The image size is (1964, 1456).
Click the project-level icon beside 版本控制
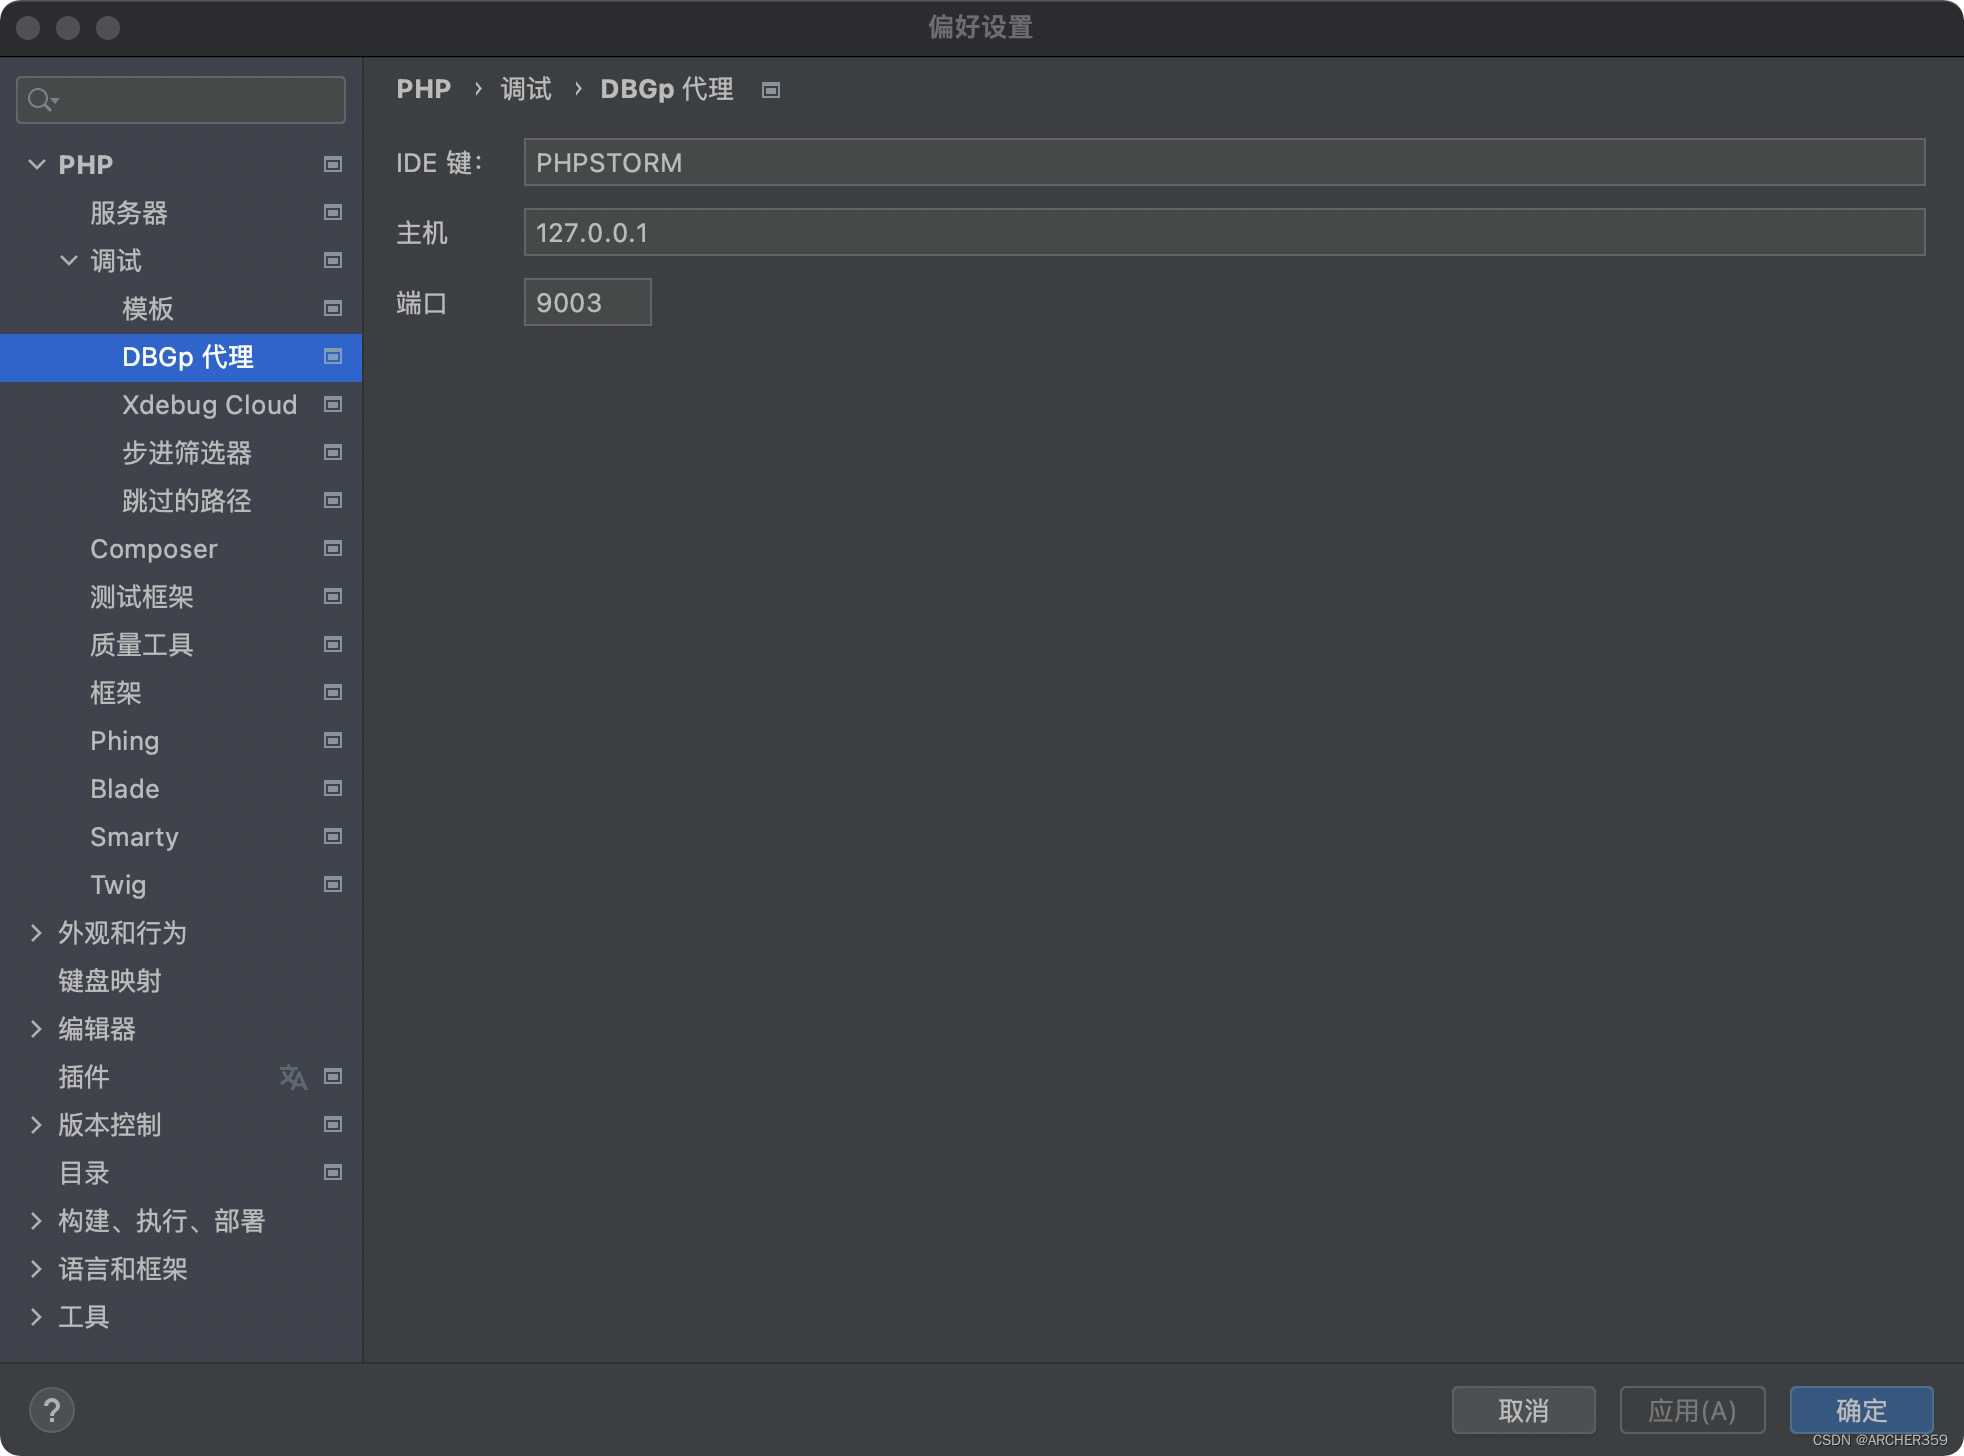pos(333,1125)
